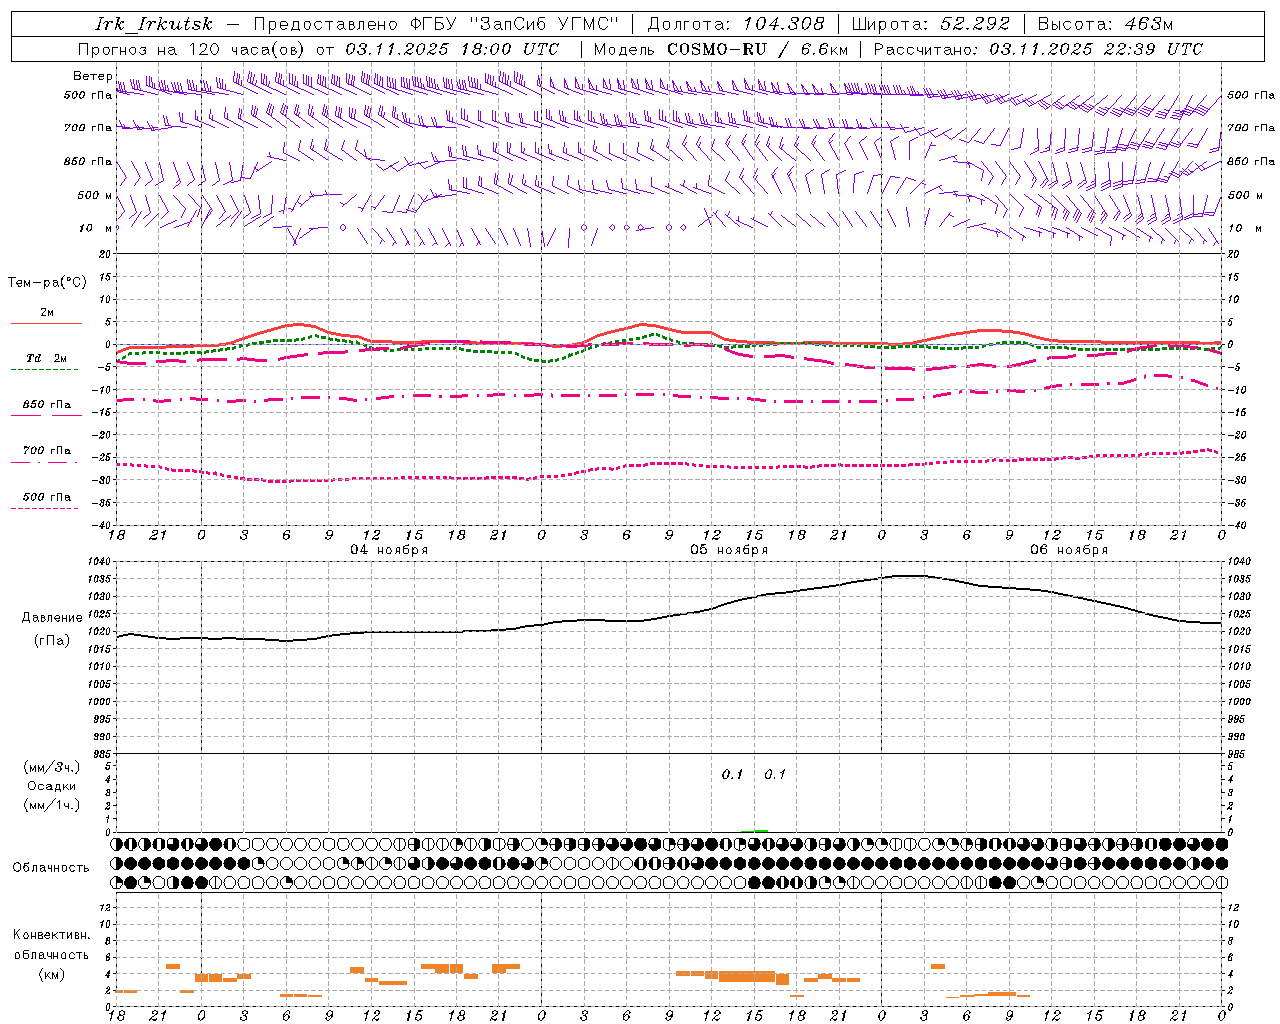The width and height of the screenshot is (1280, 1024).
Task: Click the '04 ноября' date label
Action: click(389, 550)
